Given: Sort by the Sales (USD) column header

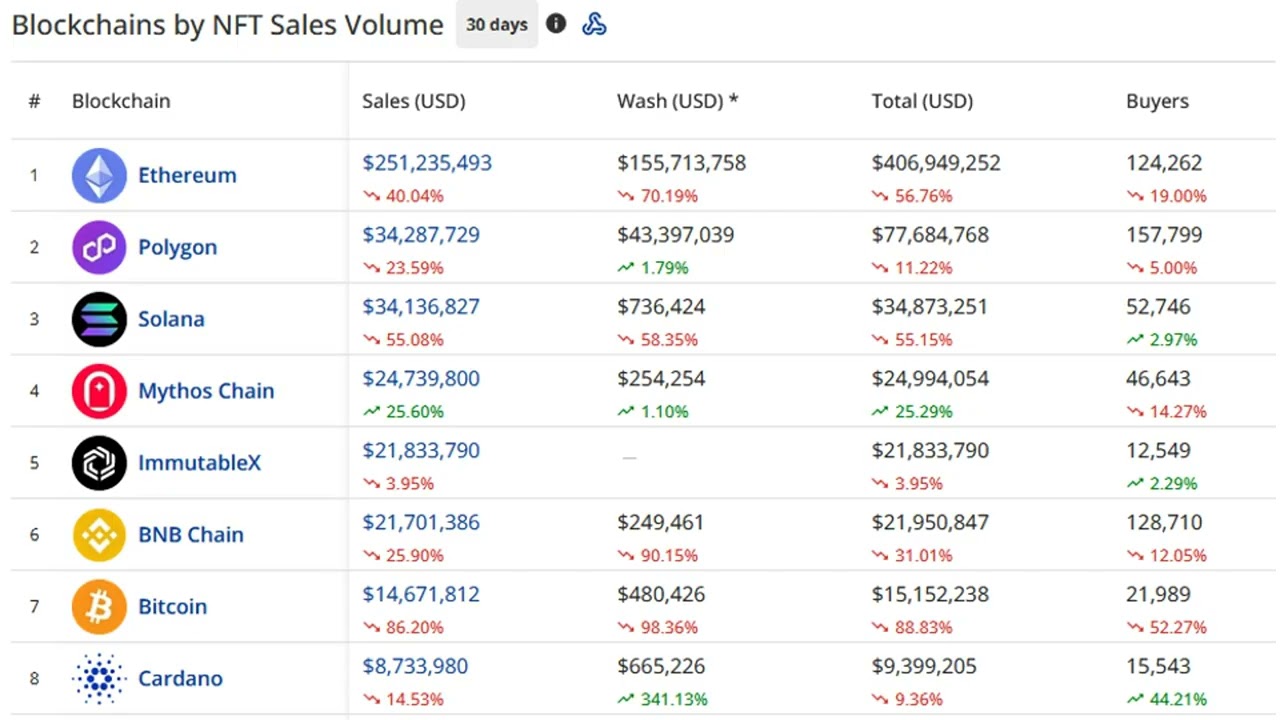Looking at the screenshot, I should [x=414, y=101].
